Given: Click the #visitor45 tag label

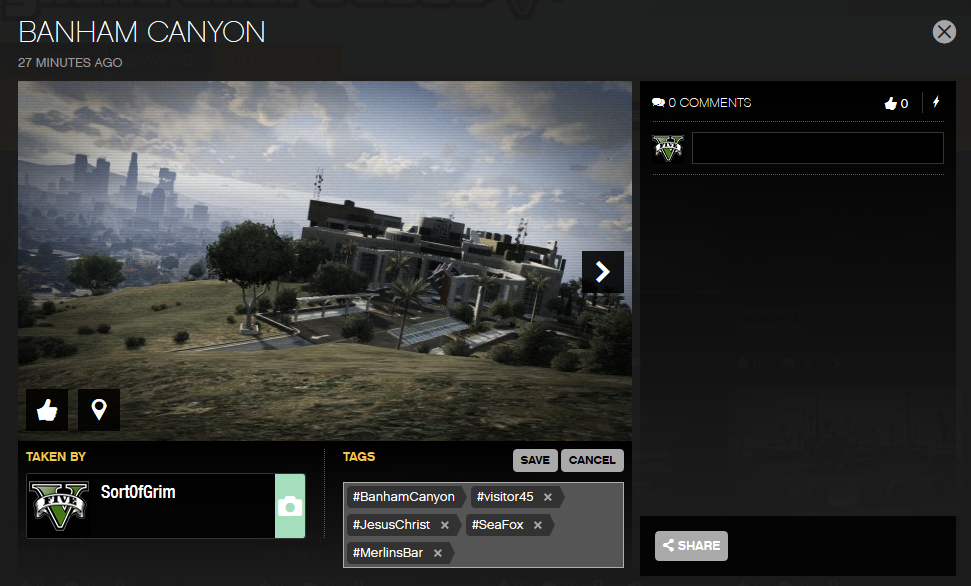Looking at the screenshot, I should pyautogui.click(x=505, y=497).
